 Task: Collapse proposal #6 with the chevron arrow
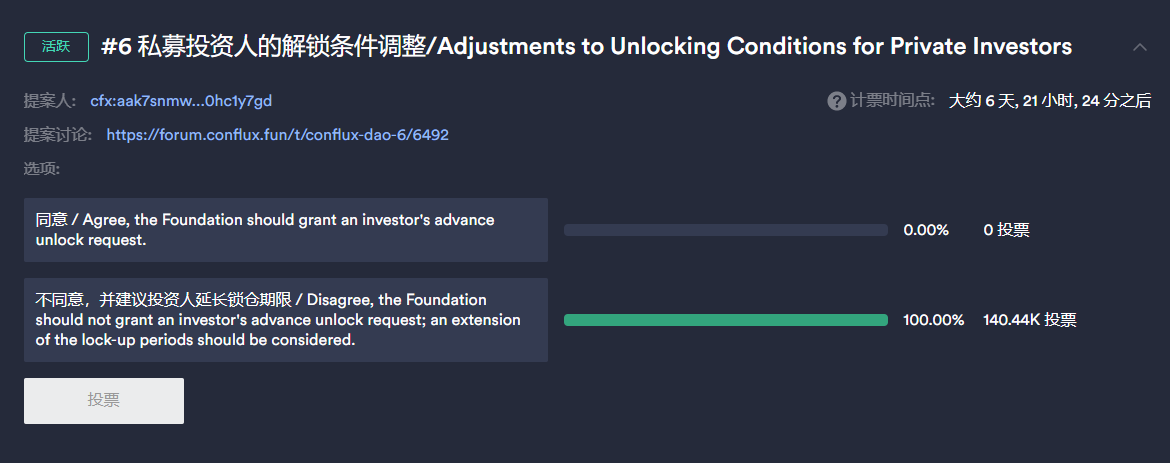click(x=1139, y=47)
